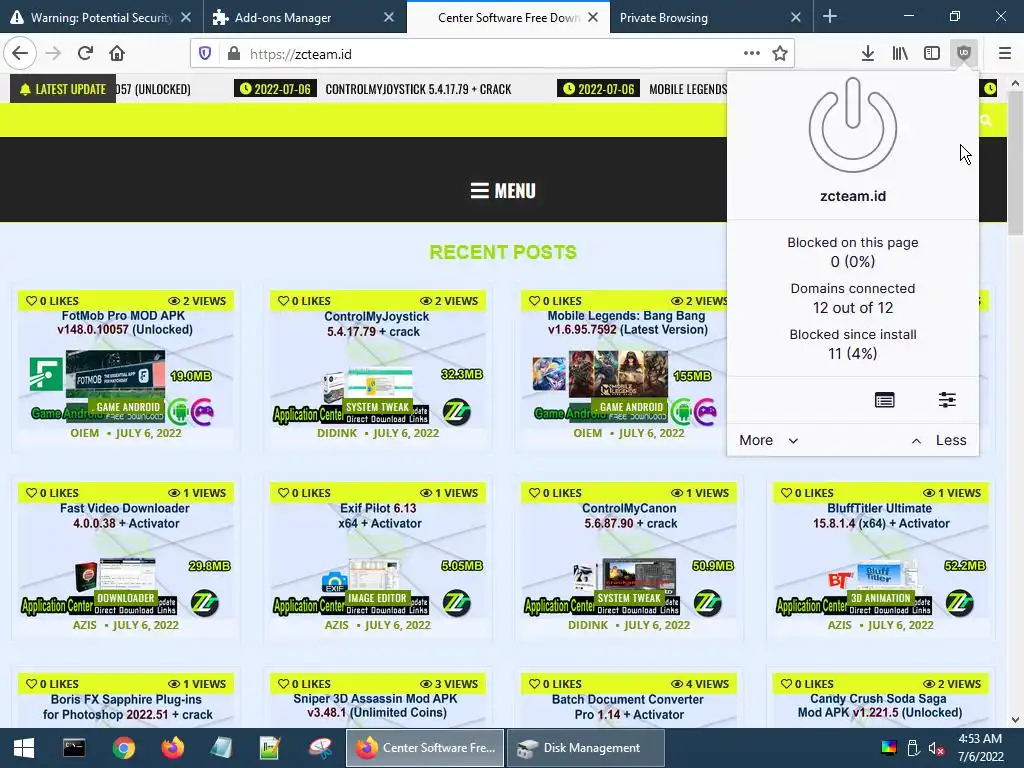Open BluffTitler Ultimate 15.8.1.4 post
1024x768 pixels.
click(x=881, y=516)
